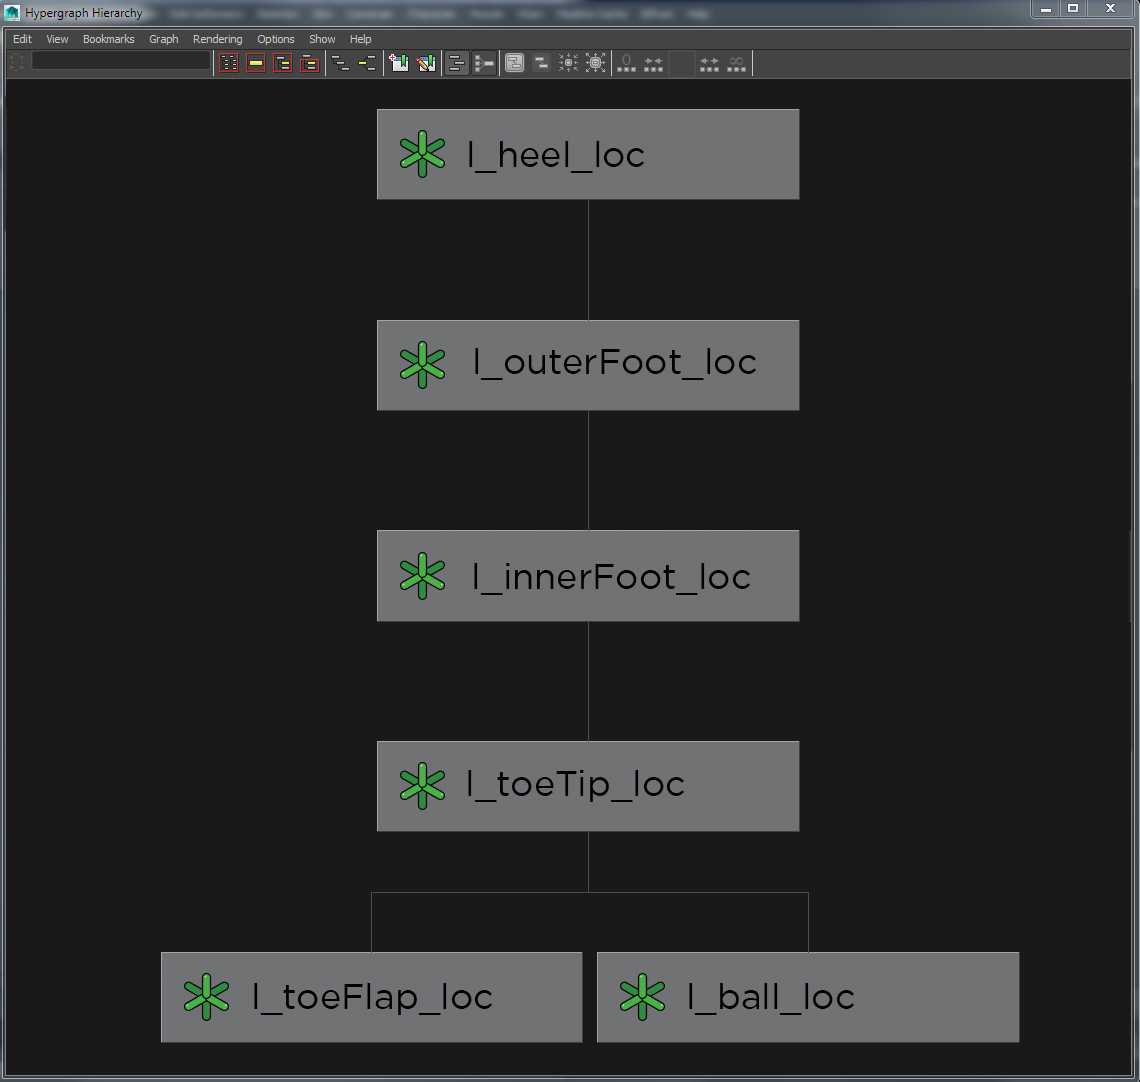Click the input and output connections icon

(367, 64)
